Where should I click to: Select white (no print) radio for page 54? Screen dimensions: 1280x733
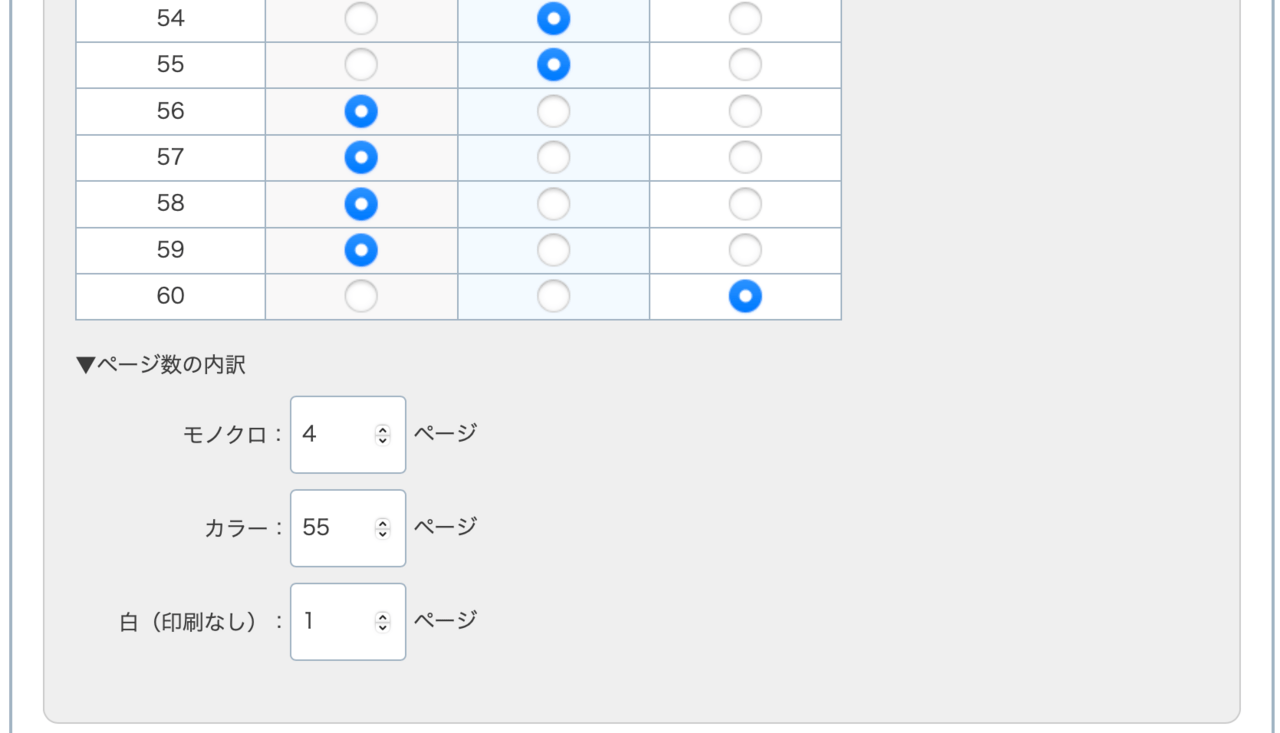745,18
